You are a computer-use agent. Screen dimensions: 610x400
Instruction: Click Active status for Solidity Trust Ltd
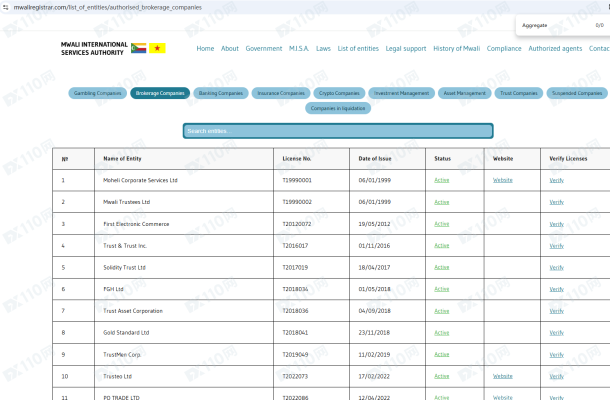(442, 267)
